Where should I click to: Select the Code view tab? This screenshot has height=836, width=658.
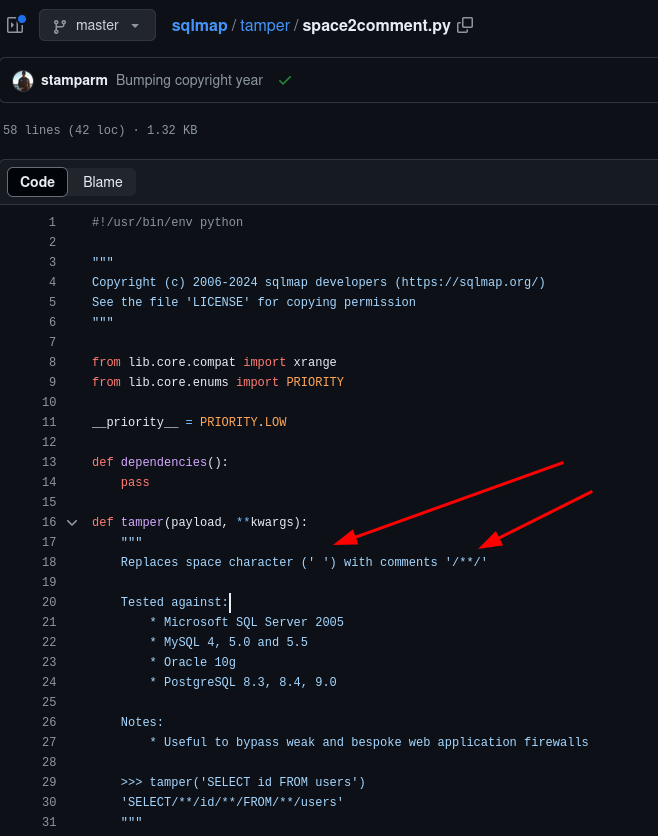[38, 182]
